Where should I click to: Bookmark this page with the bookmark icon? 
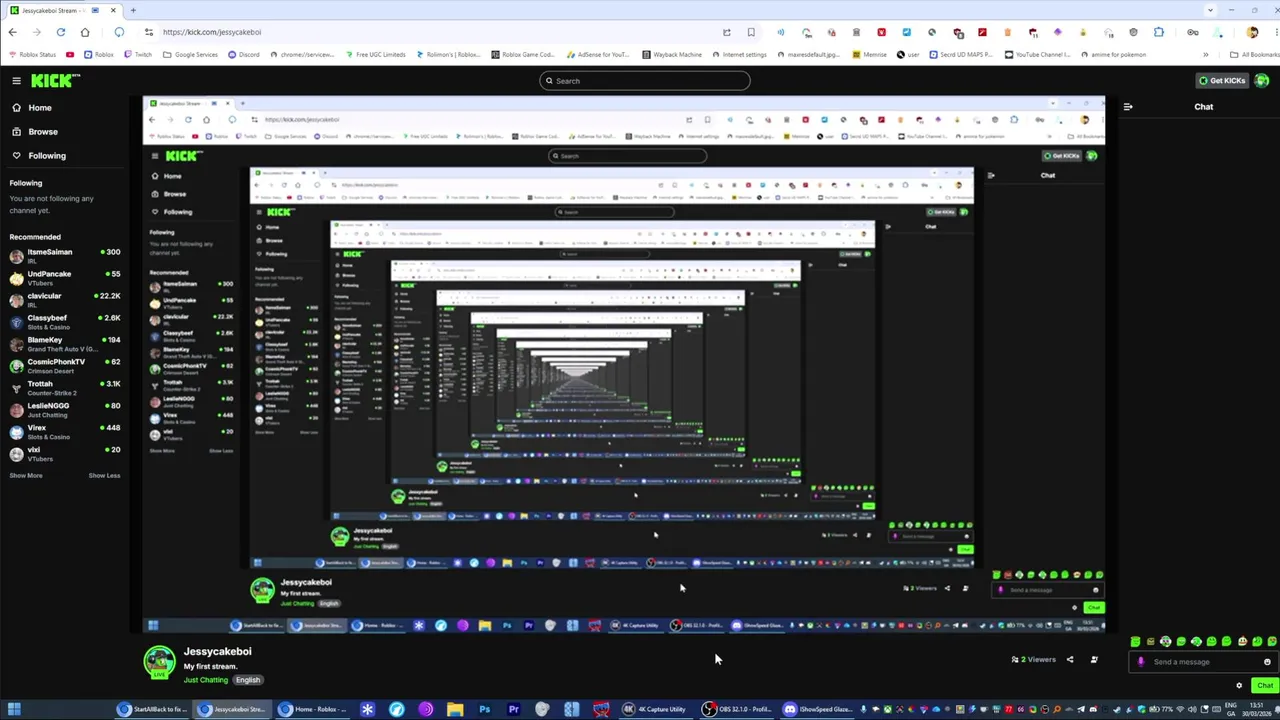pos(751,32)
